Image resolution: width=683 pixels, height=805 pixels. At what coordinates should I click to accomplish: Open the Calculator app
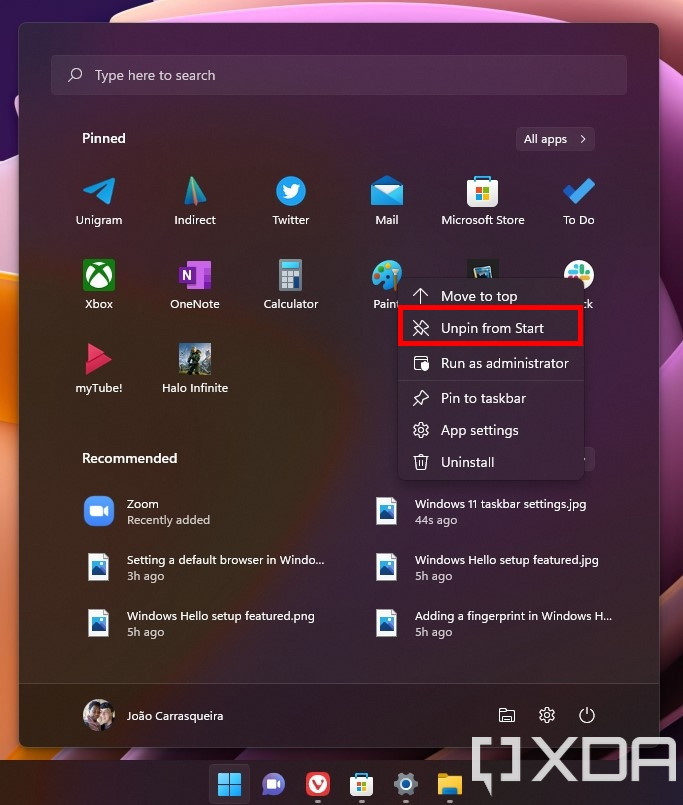coord(291,284)
